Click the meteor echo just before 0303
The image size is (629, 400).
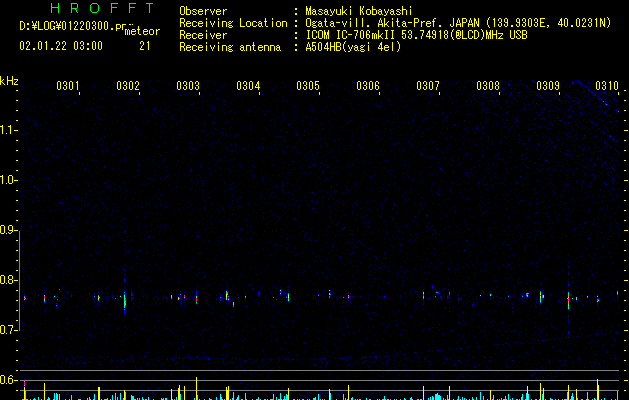click(197, 298)
